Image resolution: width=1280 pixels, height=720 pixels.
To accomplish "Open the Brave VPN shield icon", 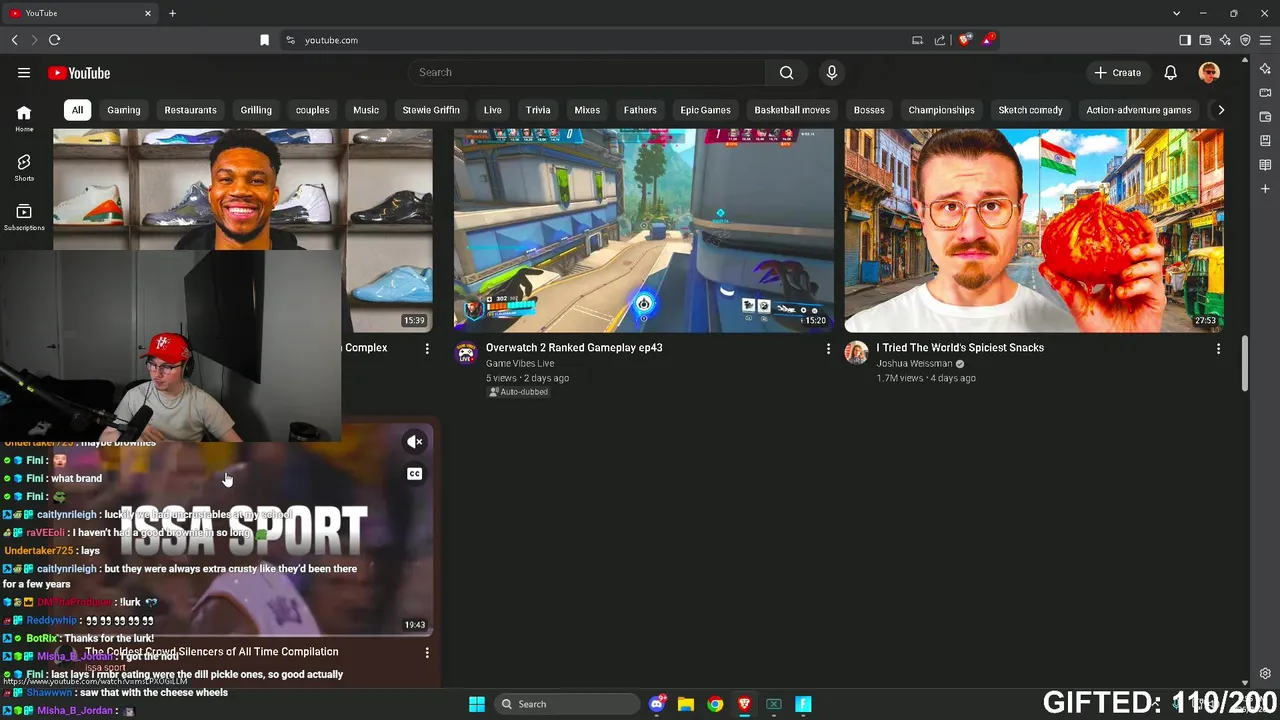I will 1245,40.
